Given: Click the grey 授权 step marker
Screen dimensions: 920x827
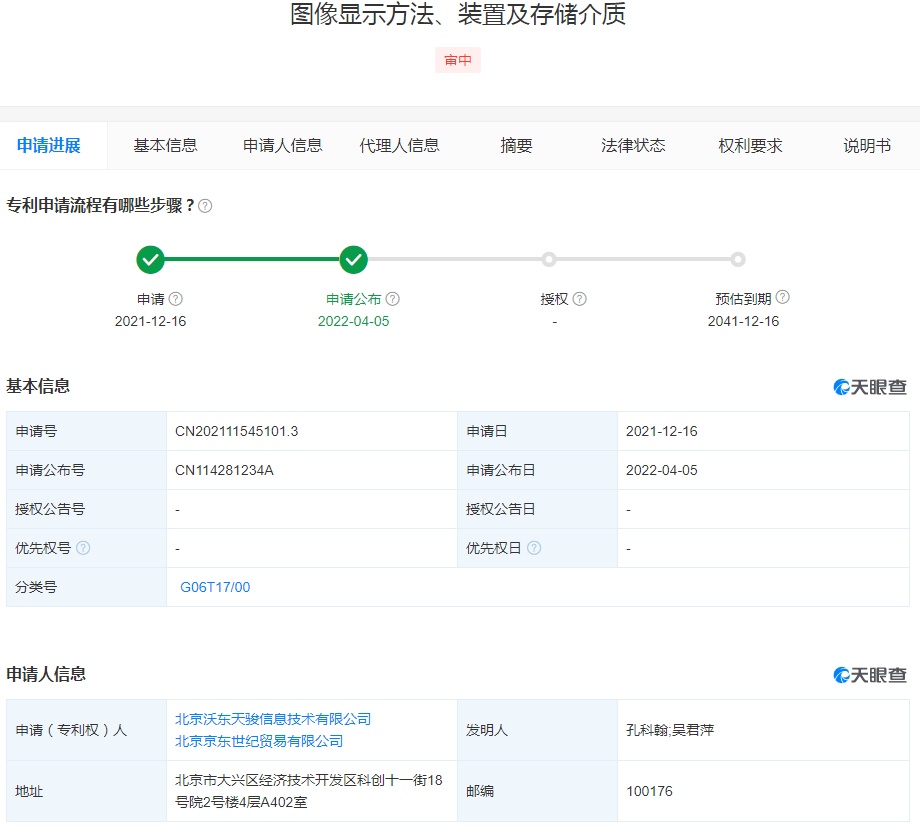Looking at the screenshot, I should 549,259.
